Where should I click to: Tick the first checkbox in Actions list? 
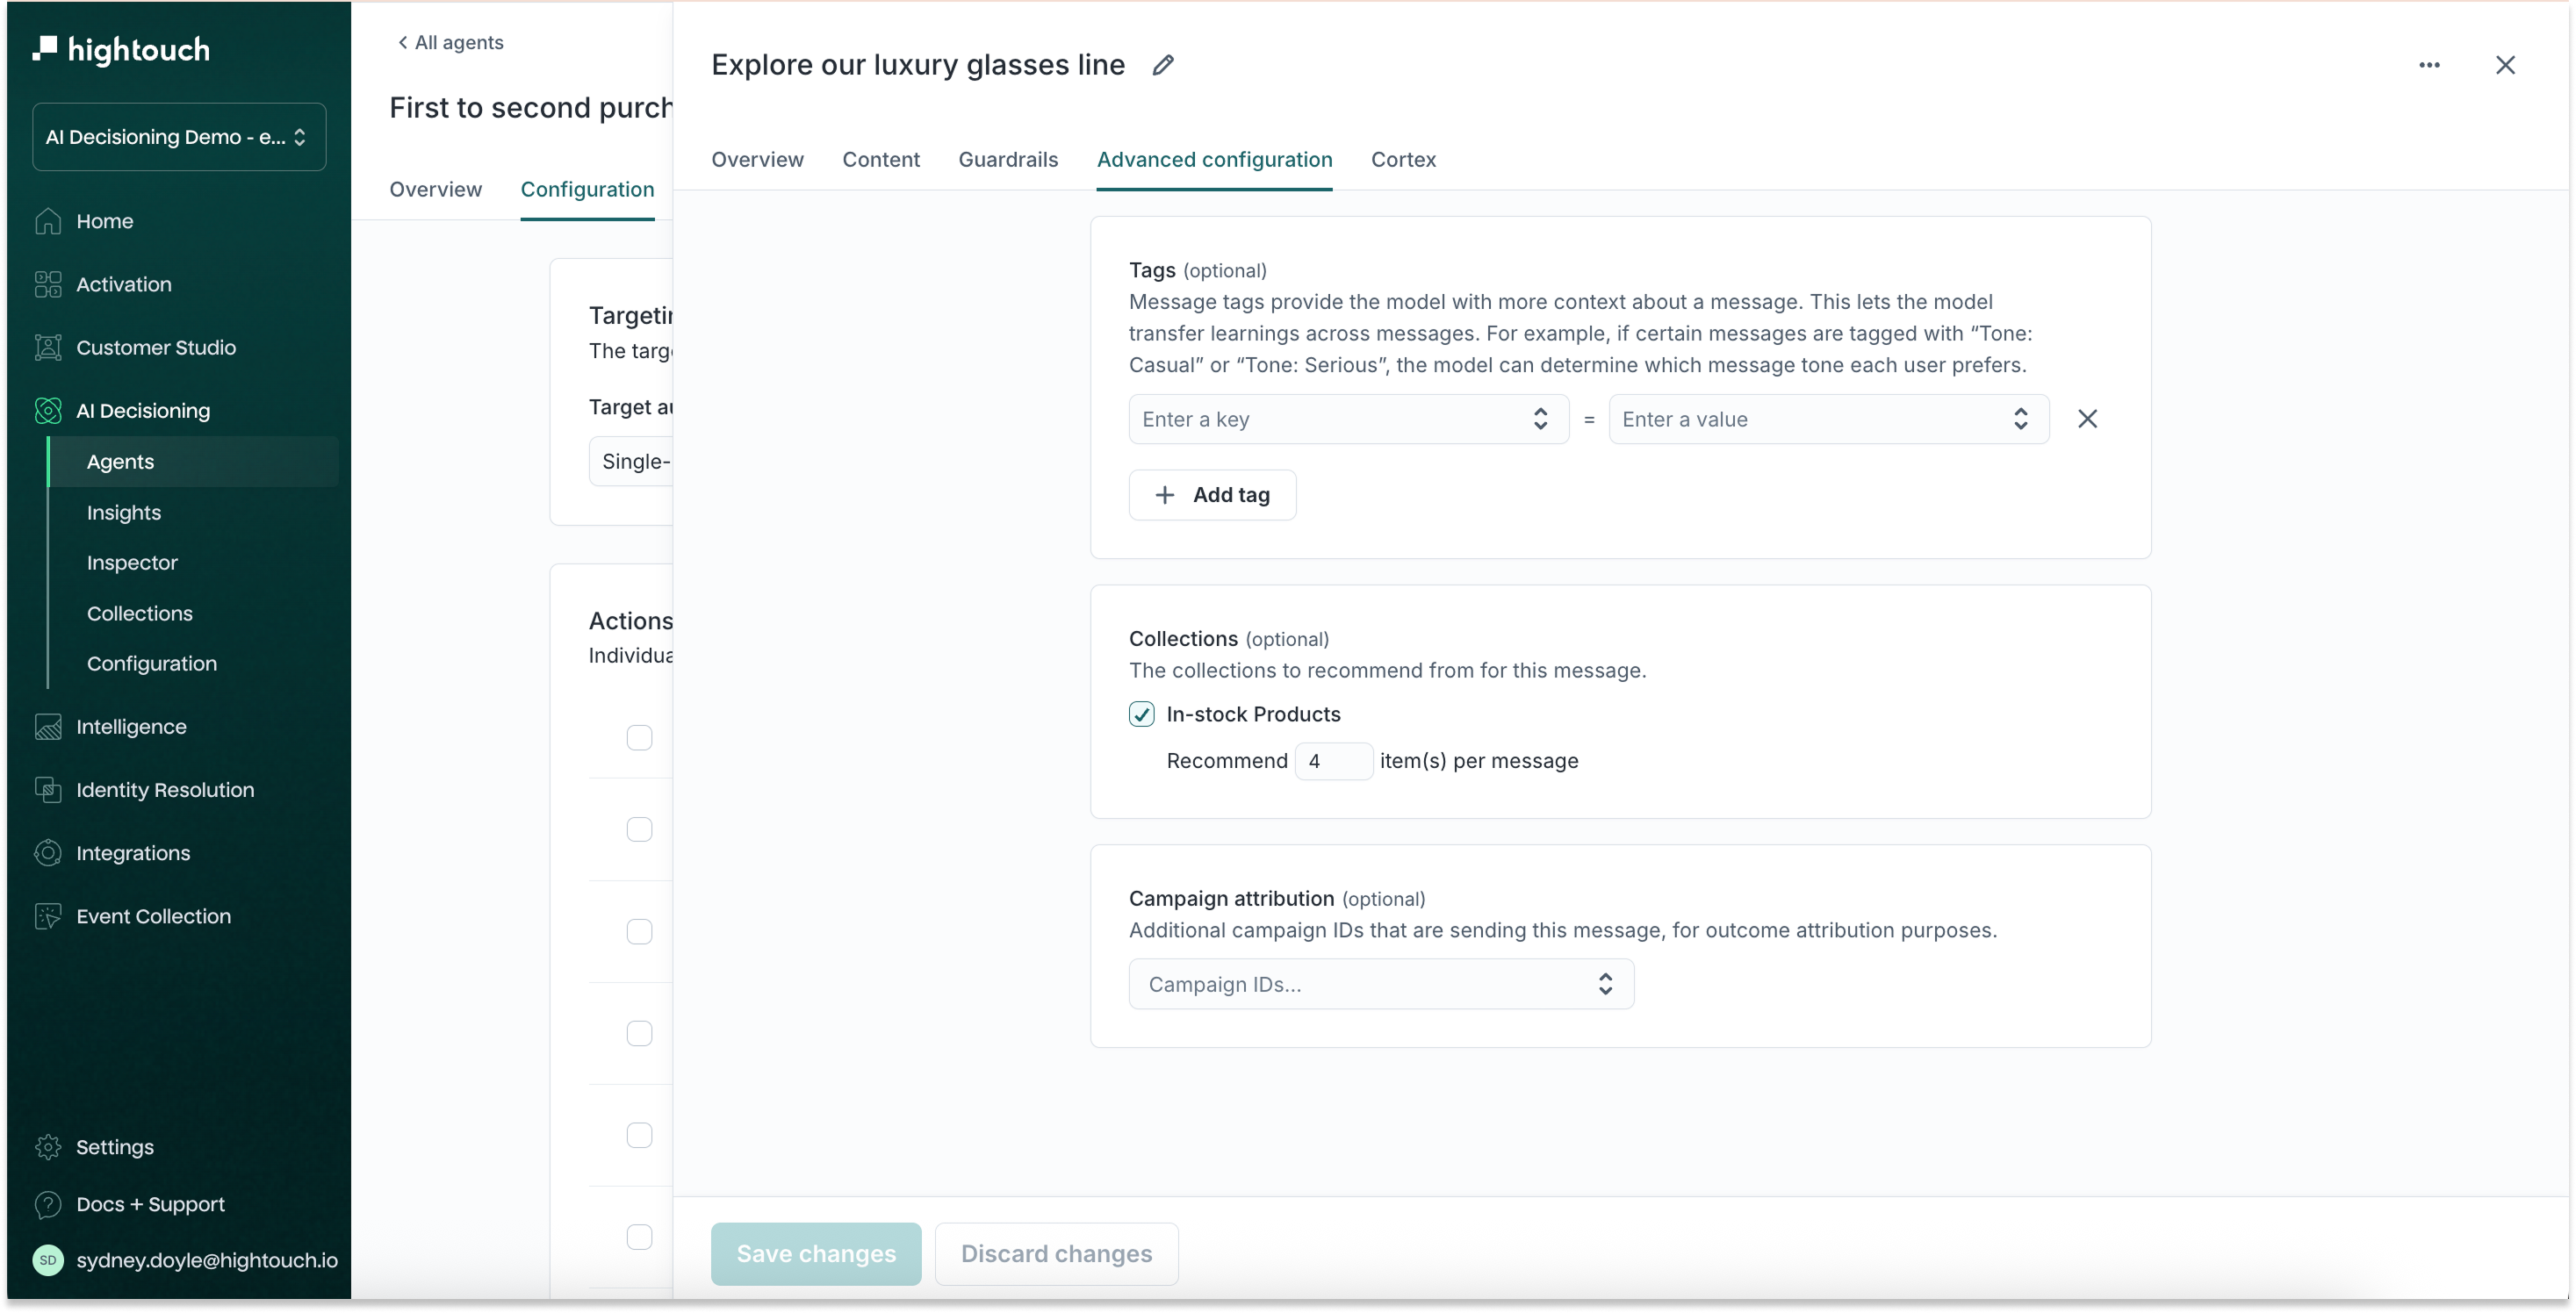pos(639,738)
